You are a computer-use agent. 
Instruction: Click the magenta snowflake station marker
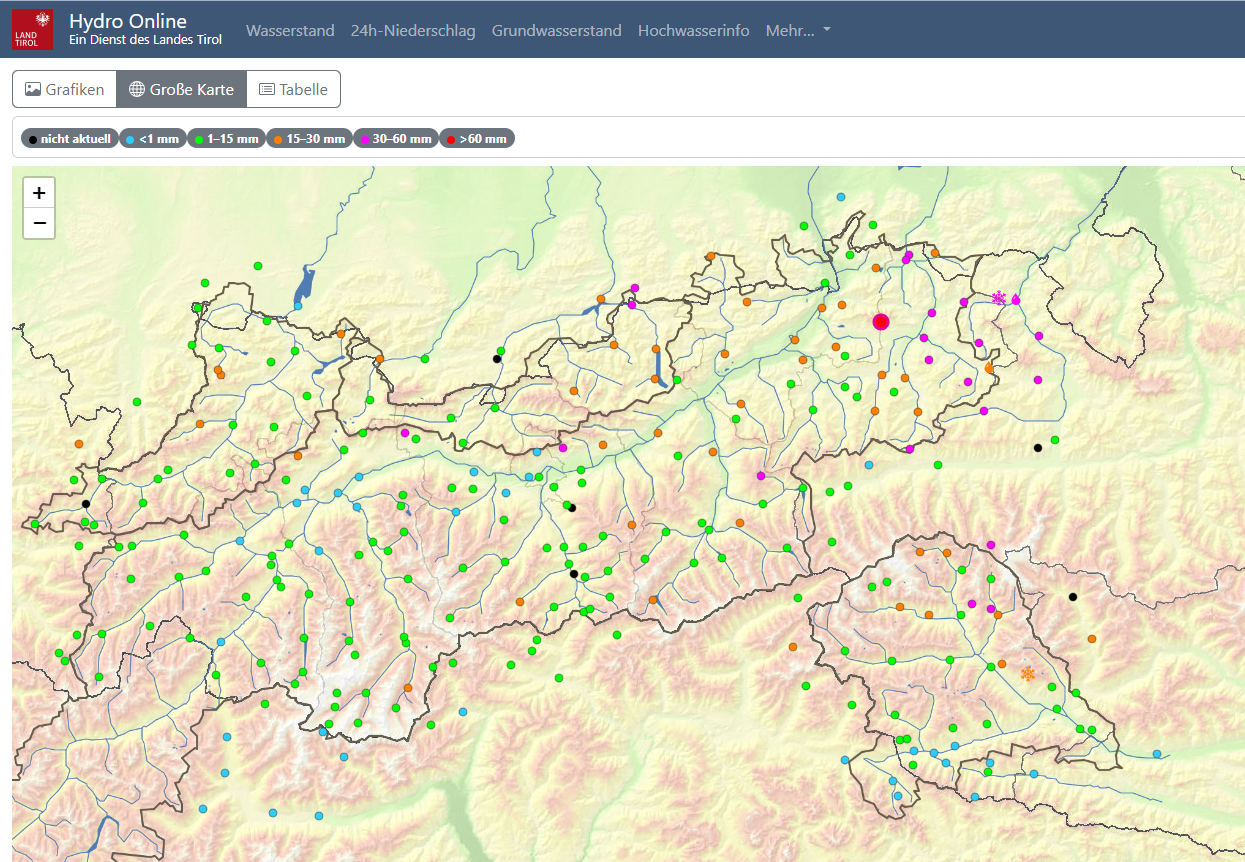coord(998,298)
